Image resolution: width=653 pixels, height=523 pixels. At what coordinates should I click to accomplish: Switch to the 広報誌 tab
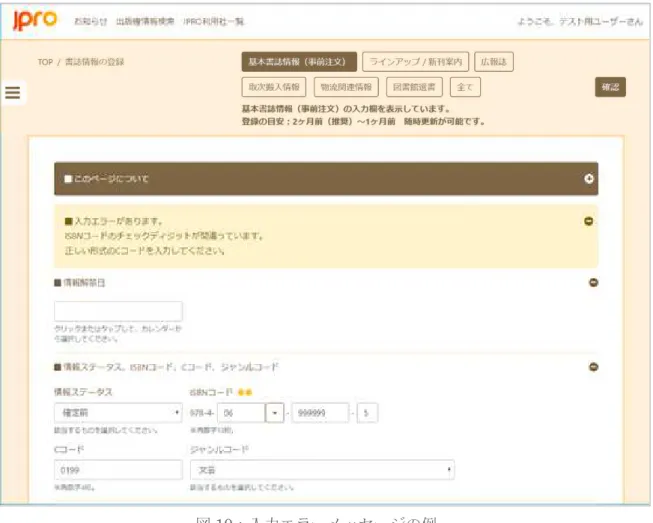[493, 62]
